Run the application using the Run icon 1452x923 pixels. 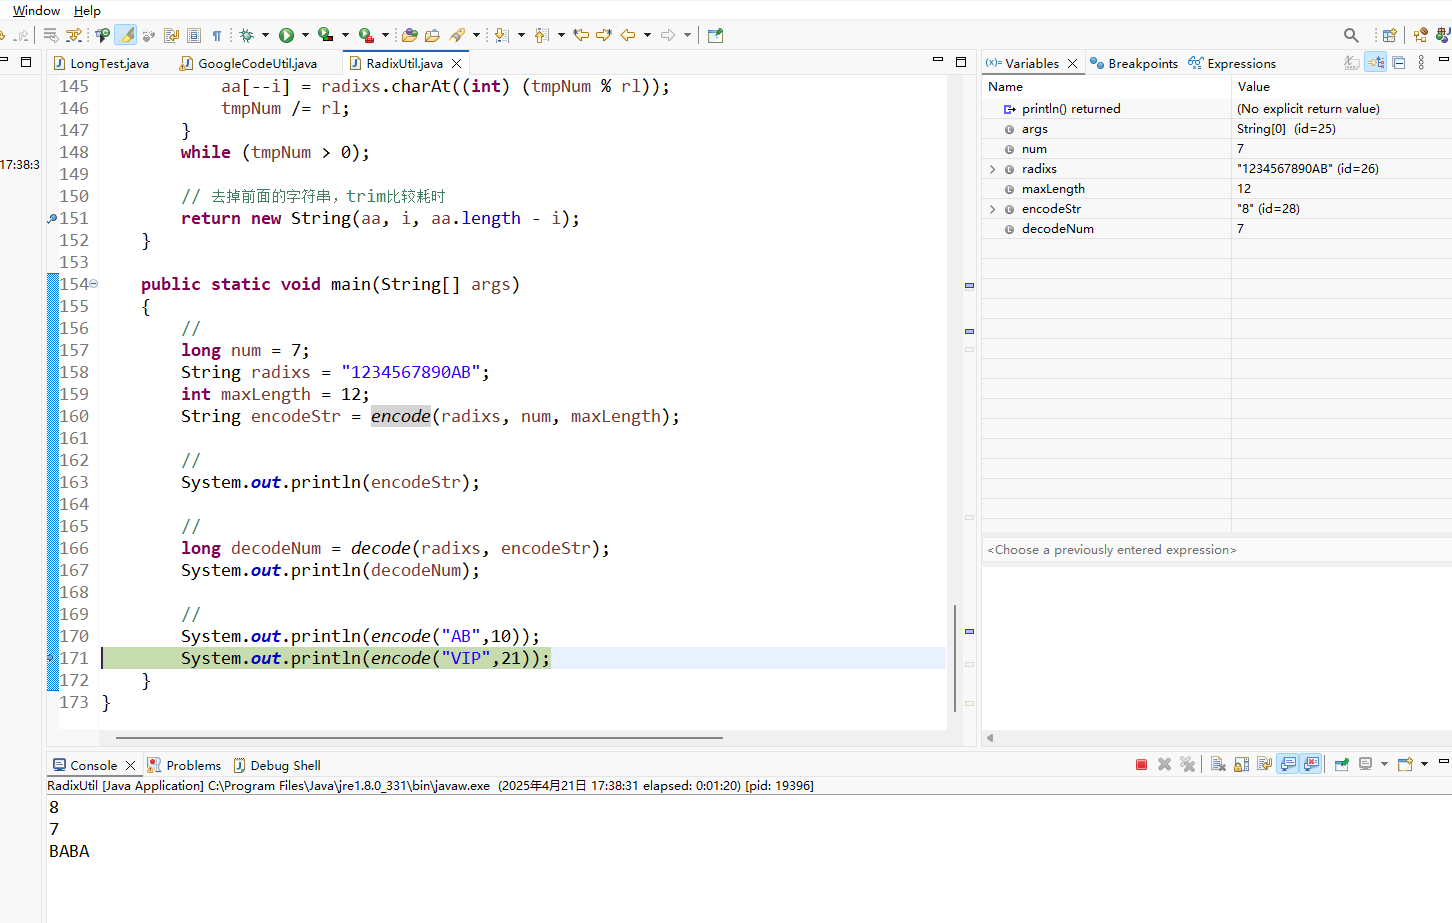[x=286, y=34]
